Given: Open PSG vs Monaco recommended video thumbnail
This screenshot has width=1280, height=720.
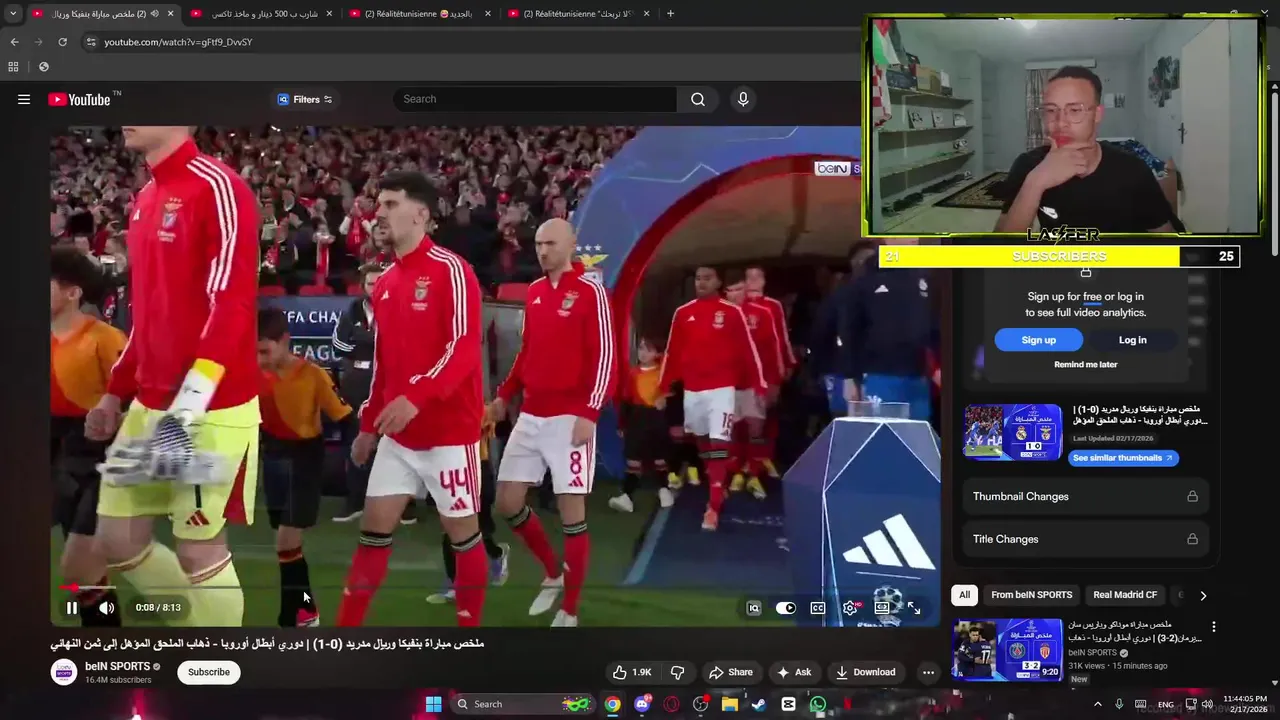Looking at the screenshot, I should pos(1006,650).
